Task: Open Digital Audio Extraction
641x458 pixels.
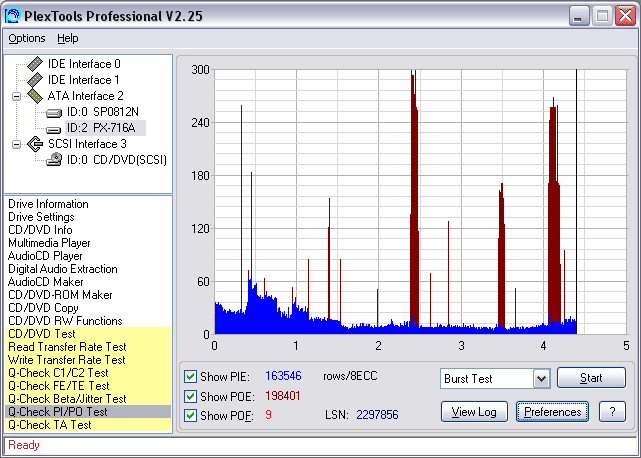Action: (63, 269)
